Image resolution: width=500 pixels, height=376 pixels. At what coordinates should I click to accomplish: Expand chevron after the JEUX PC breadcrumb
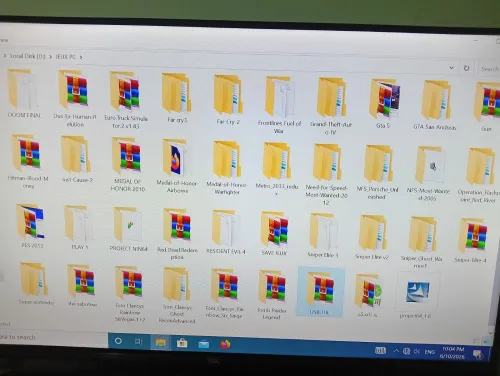coord(81,57)
